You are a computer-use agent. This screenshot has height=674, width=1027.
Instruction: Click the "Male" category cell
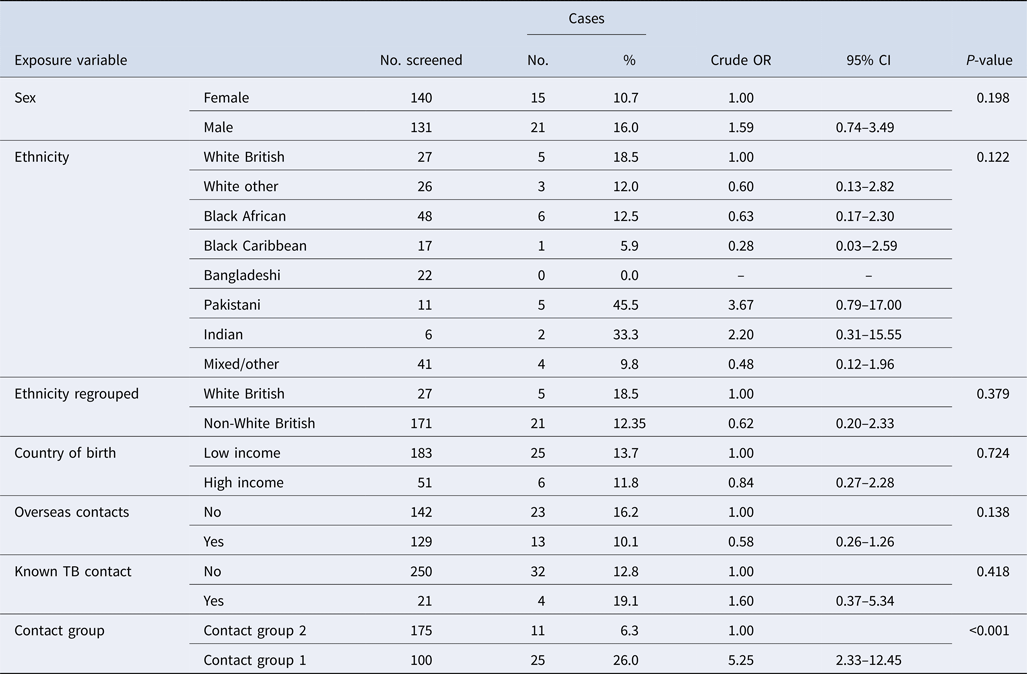pos(219,127)
